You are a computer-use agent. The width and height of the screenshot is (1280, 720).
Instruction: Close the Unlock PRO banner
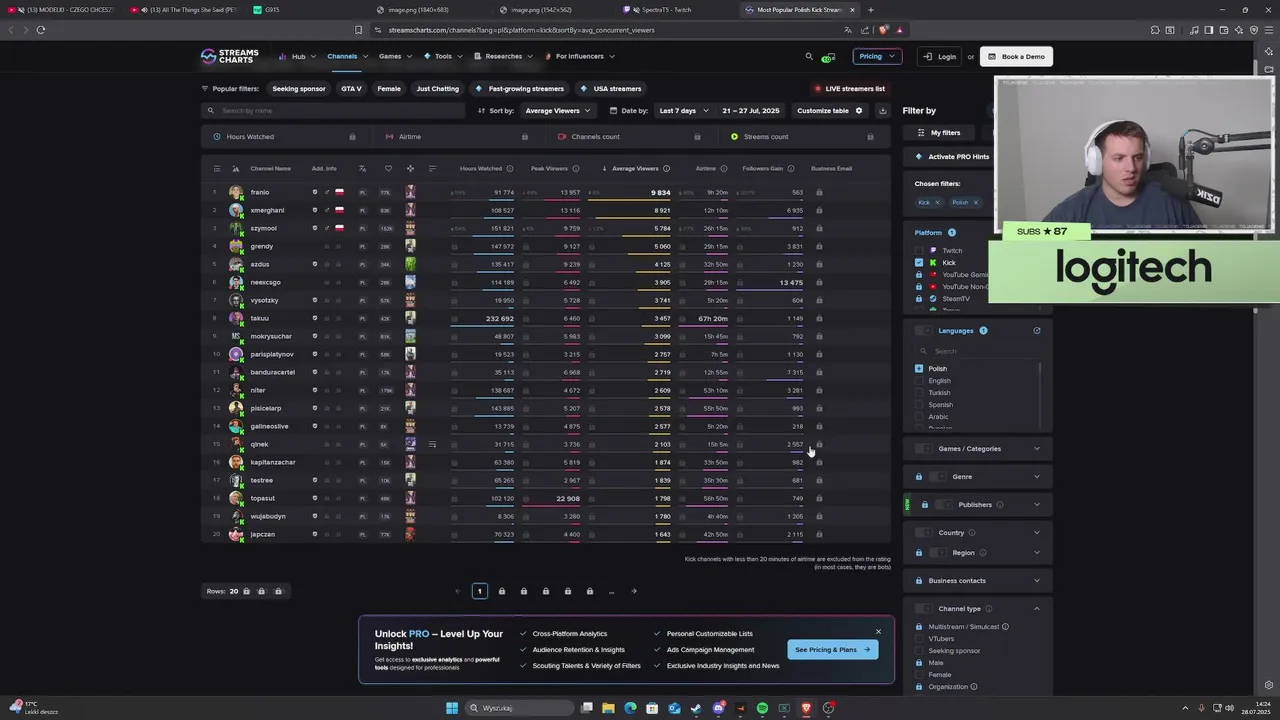click(878, 631)
